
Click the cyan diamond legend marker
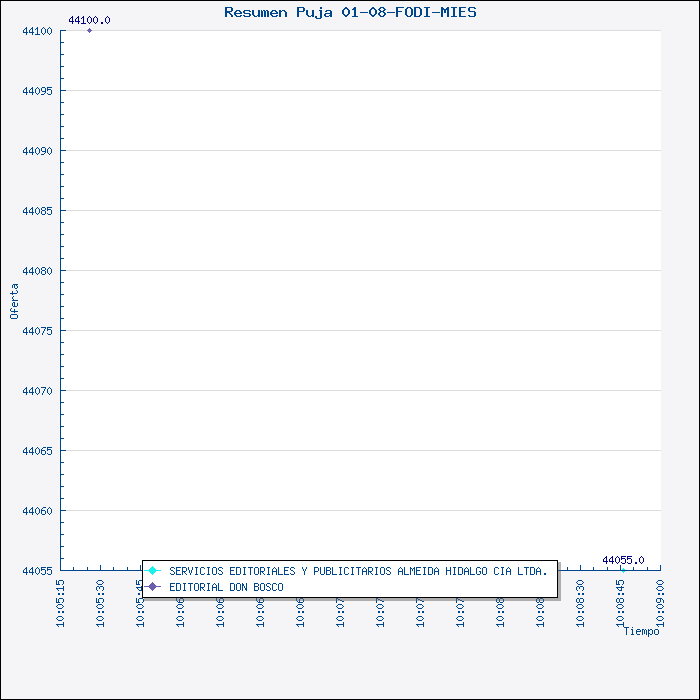tap(153, 571)
